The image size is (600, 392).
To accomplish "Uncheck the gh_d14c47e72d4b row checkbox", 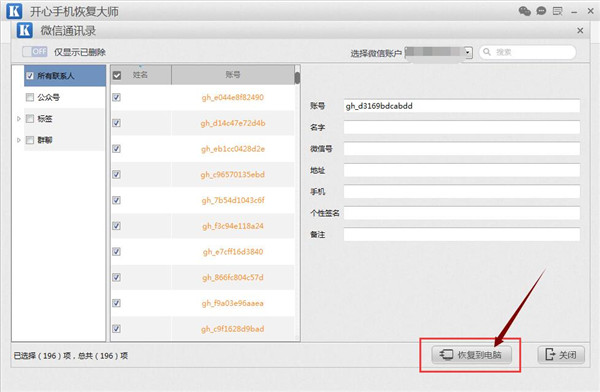I will [x=117, y=123].
